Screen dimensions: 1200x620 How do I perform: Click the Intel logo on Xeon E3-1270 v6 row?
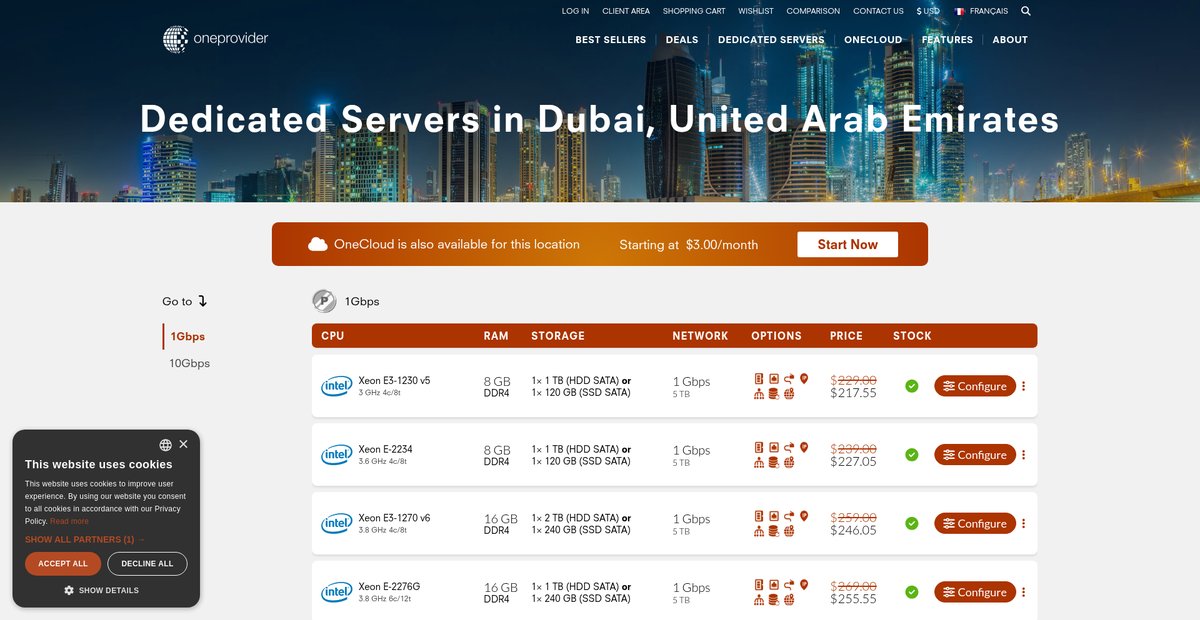(x=336, y=523)
